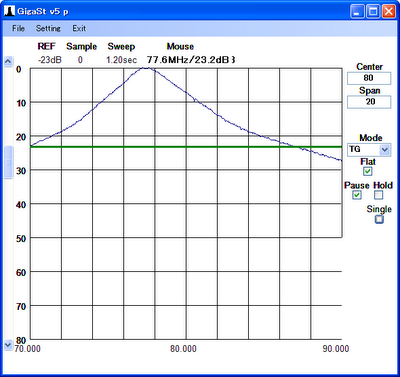Click the 90.000 stop frequency label
Viewport: 400px width, 377px height.
coord(336,349)
